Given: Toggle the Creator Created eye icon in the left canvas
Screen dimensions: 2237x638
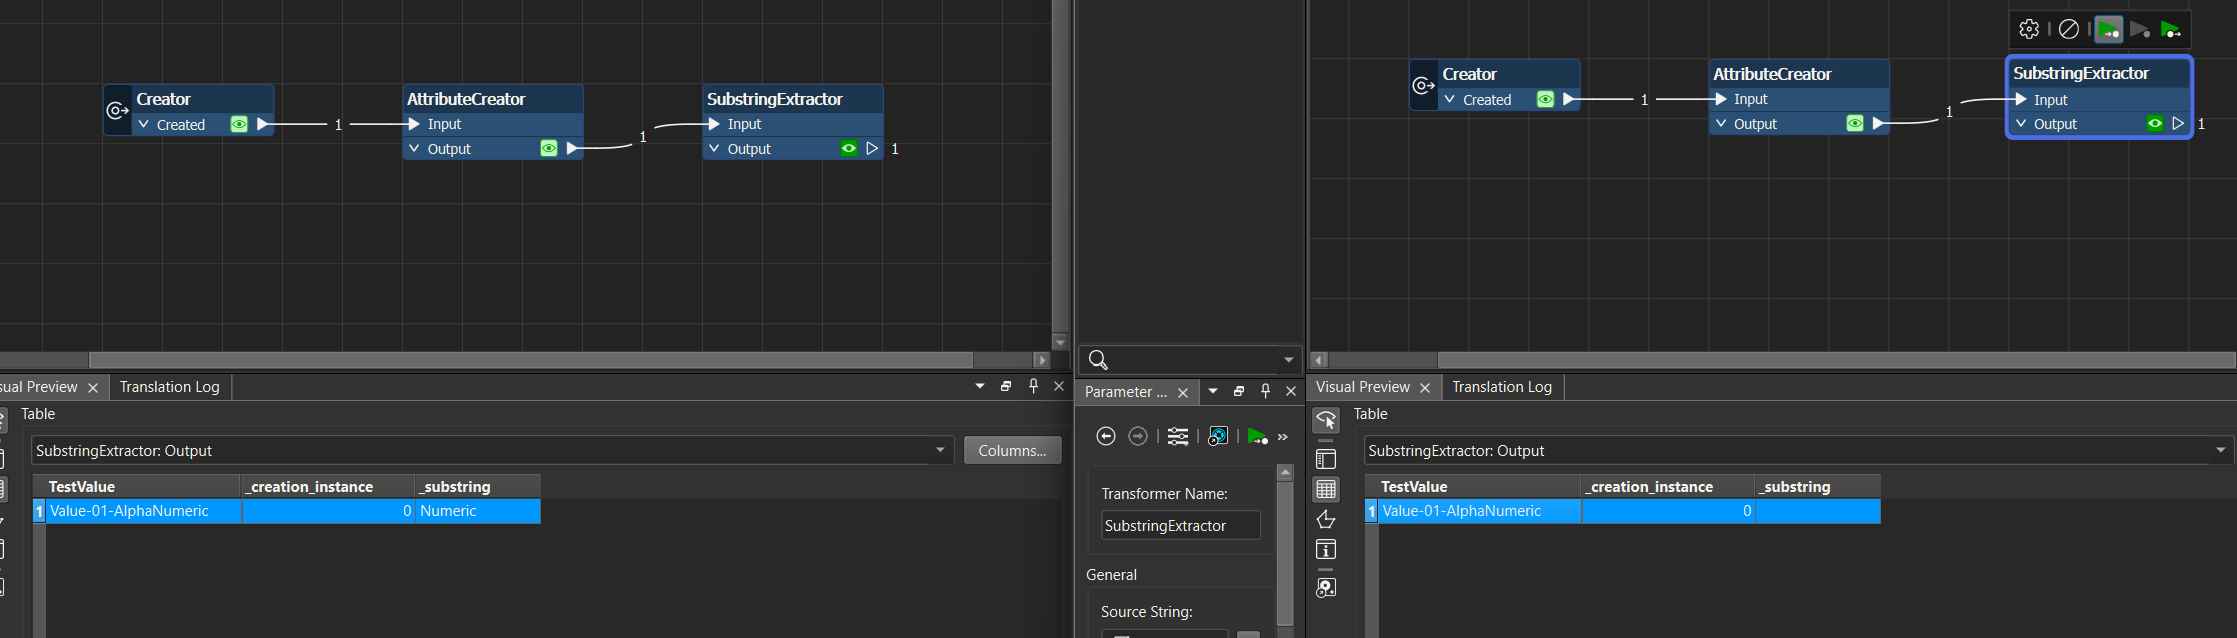Looking at the screenshot, I should click(x=239, y=124).
